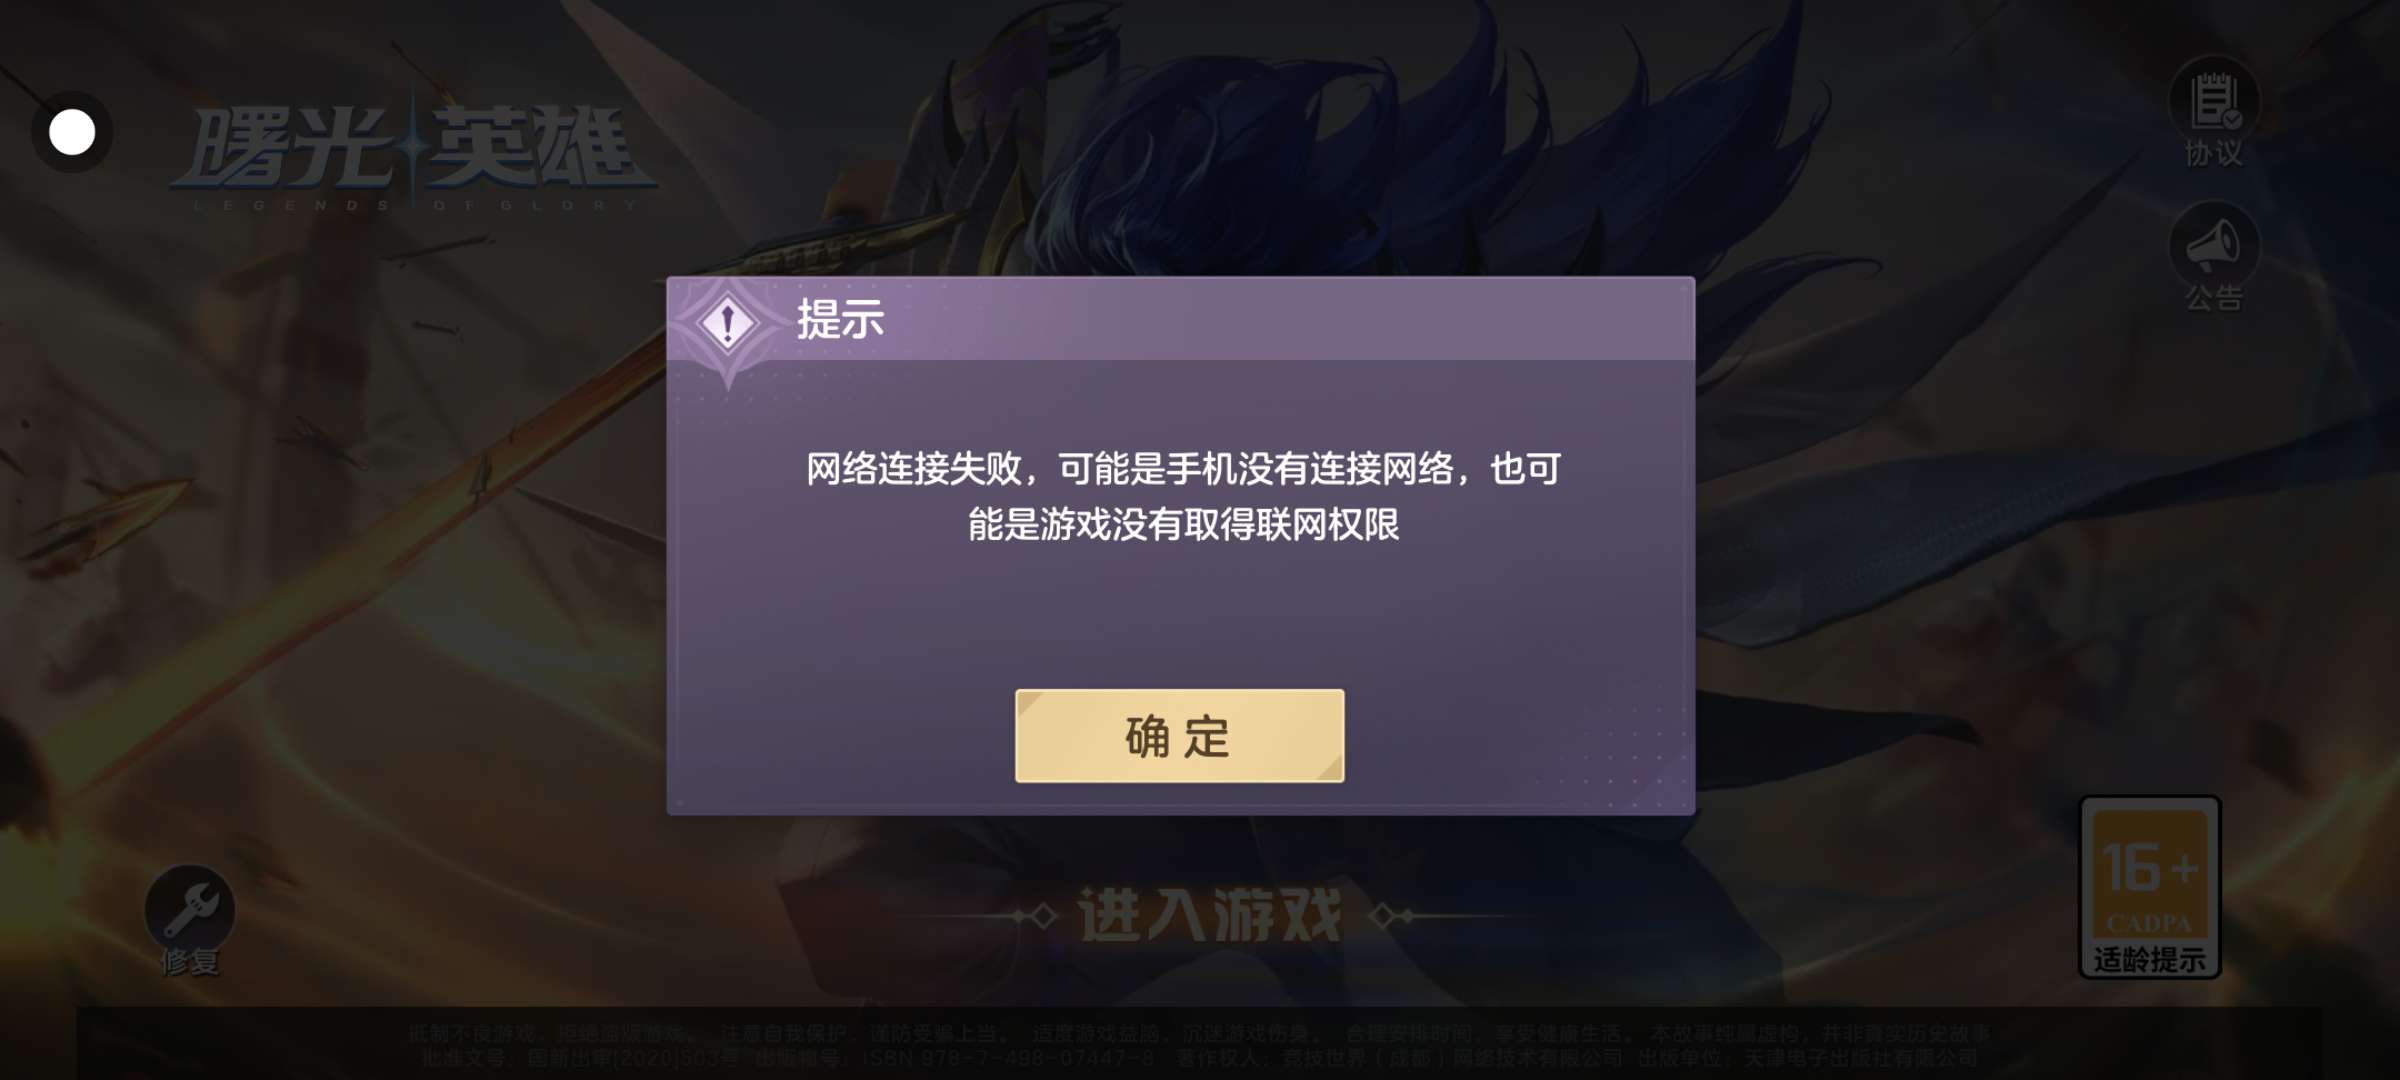Click the 修复 wrench repair icon

click(x=190, y=909)
